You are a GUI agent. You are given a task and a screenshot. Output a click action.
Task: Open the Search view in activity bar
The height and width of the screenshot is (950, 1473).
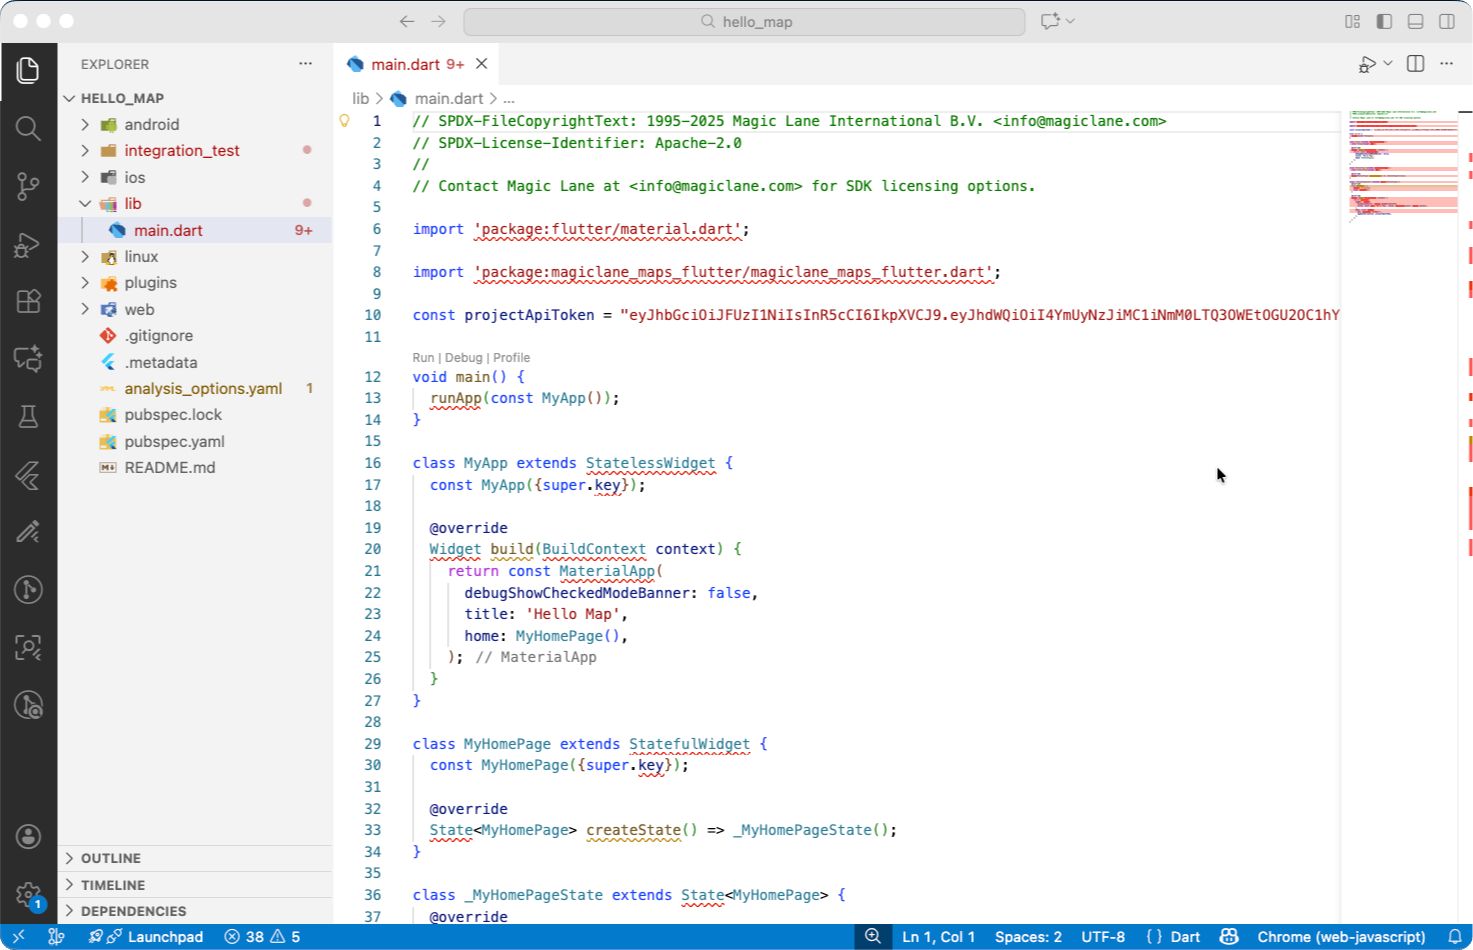(28, 128)
